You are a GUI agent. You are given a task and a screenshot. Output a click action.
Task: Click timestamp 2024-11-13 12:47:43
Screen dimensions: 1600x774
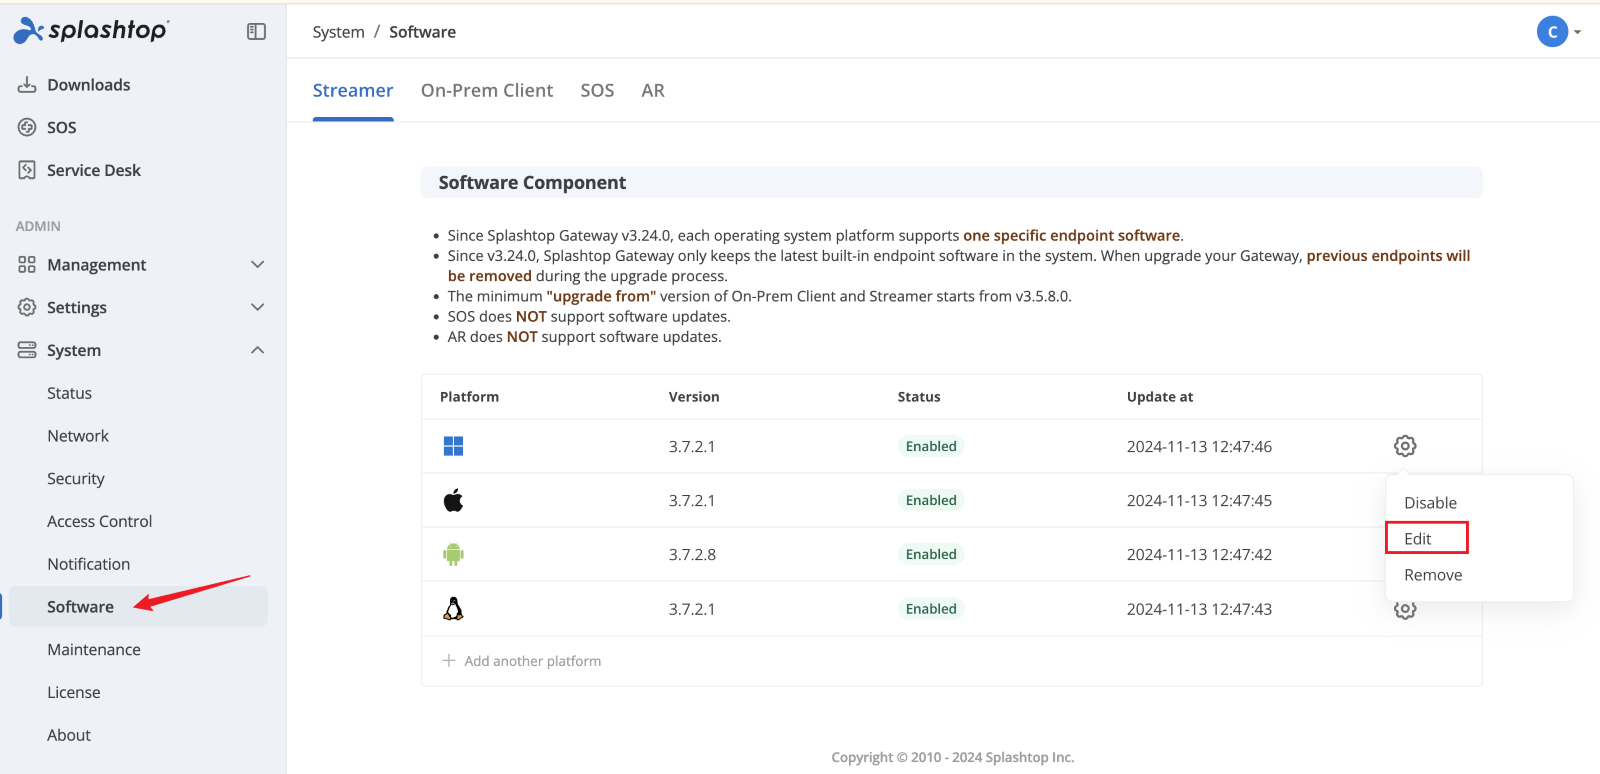tap(1199, 609)
